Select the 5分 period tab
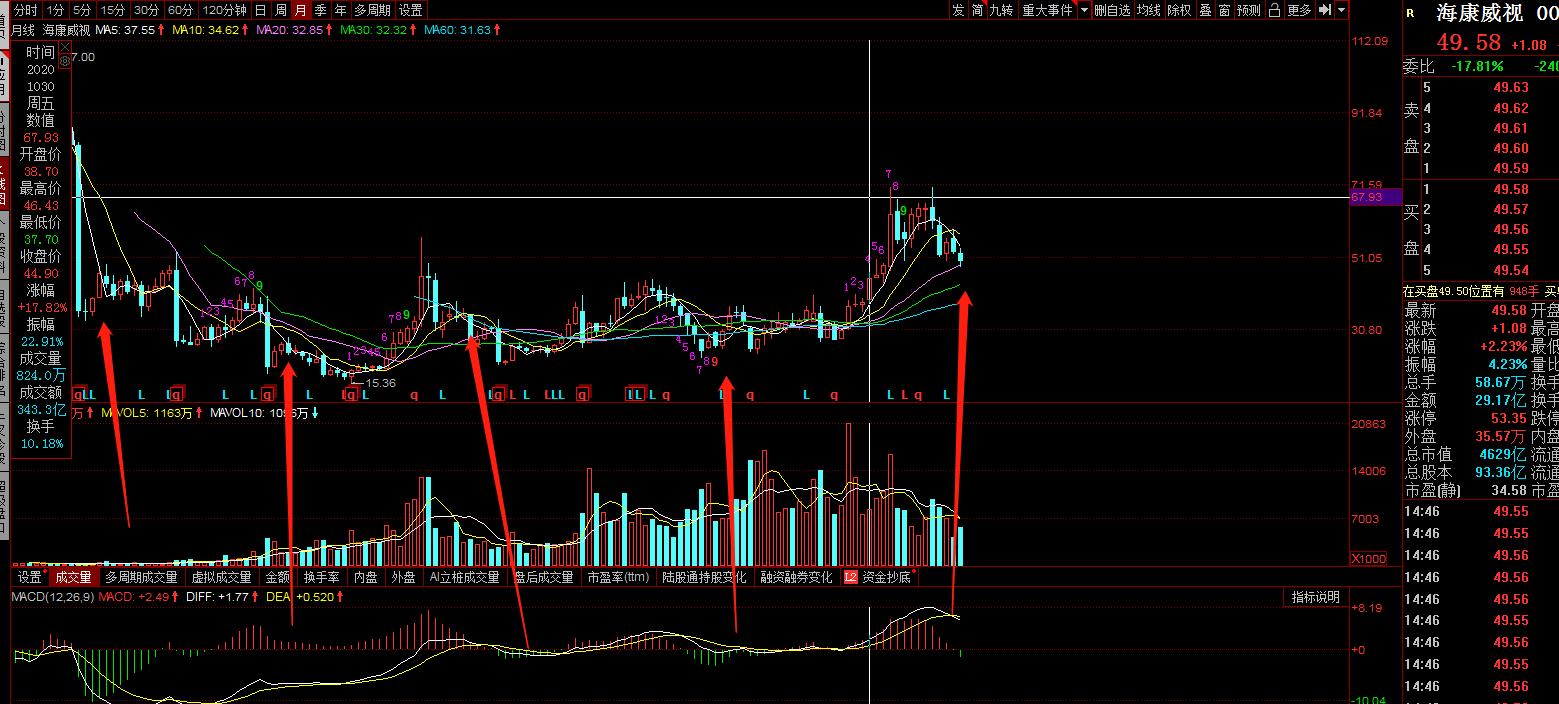The width and height of the screenshot is (1559, 704). point(83,10)
